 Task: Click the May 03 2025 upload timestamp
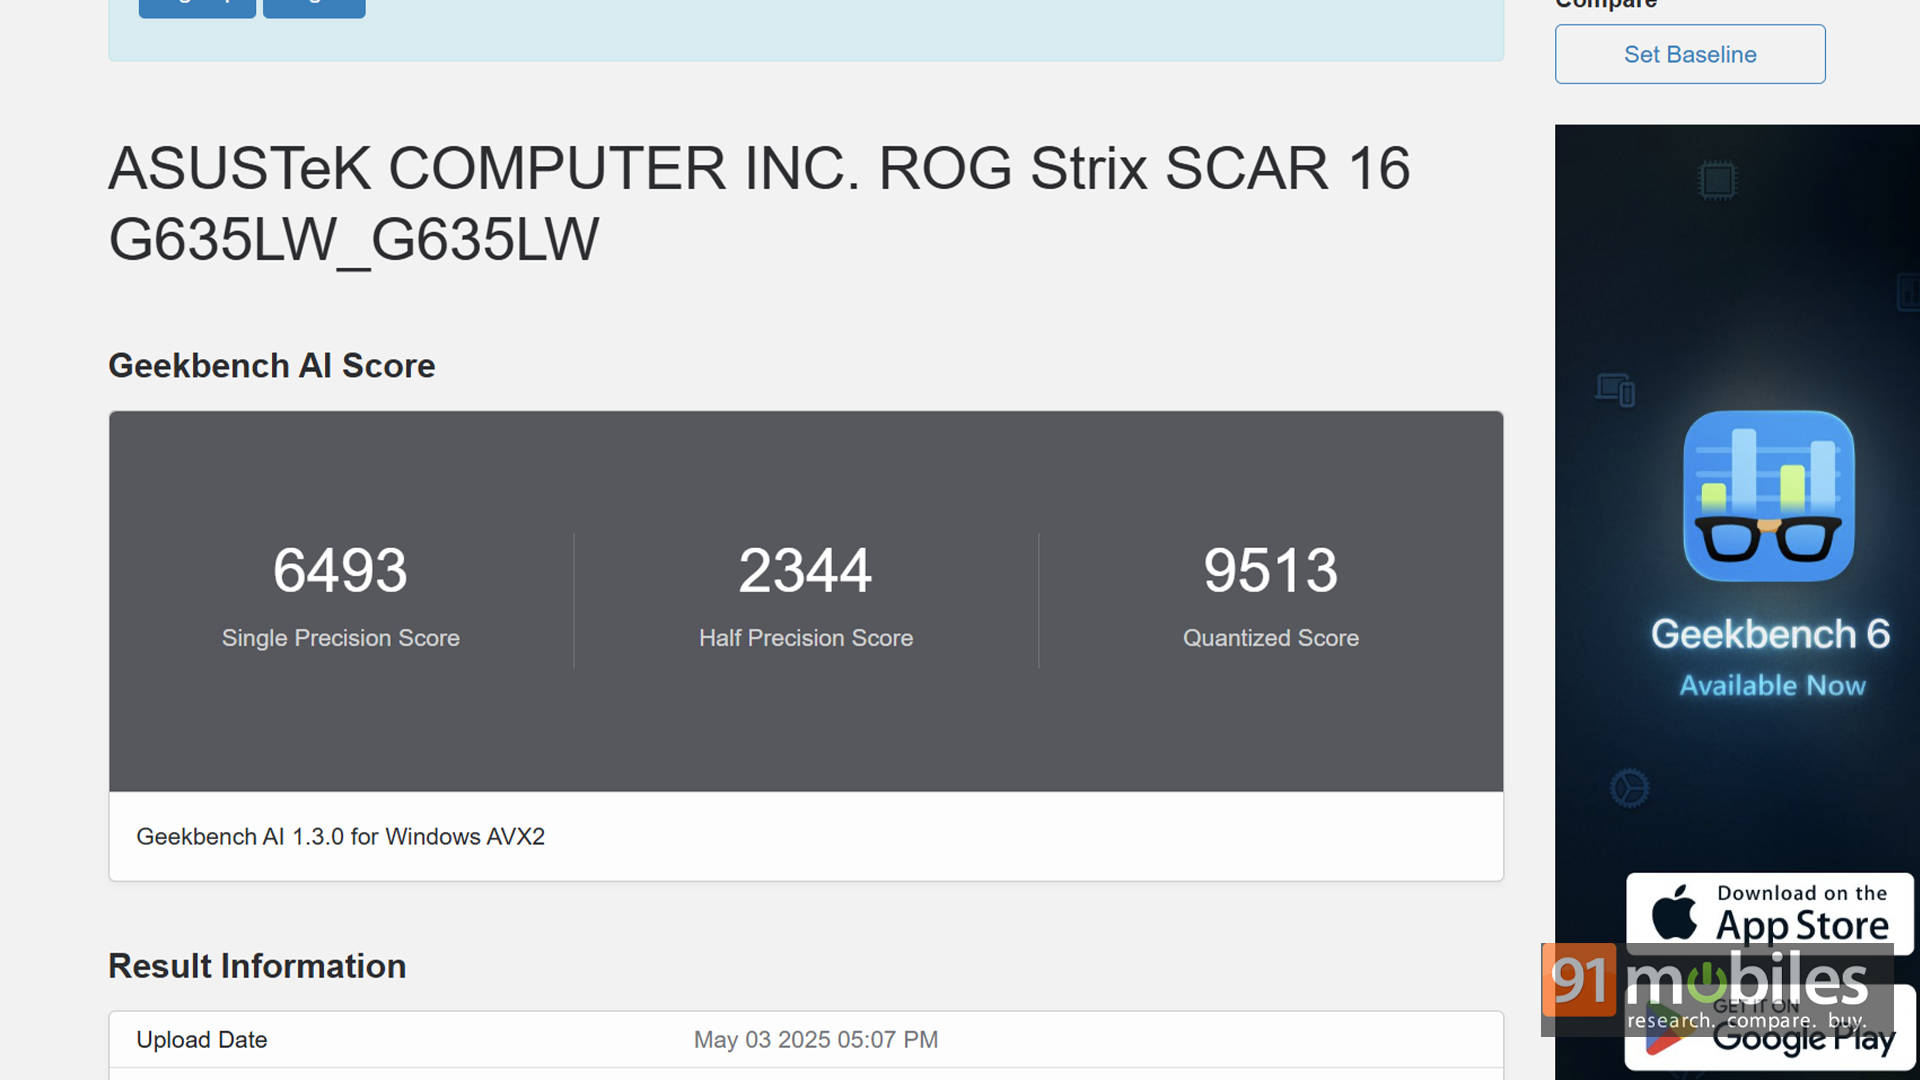(816, 1040)
